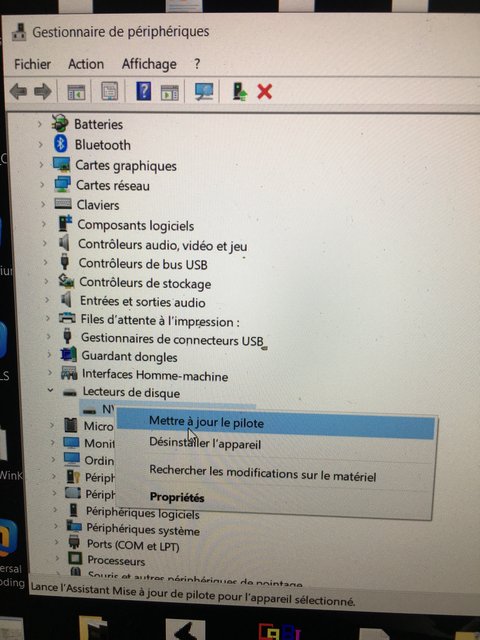Click the Claviers keyboard icon
This screenshot has height=640, width=480.
tap(63, 203)
